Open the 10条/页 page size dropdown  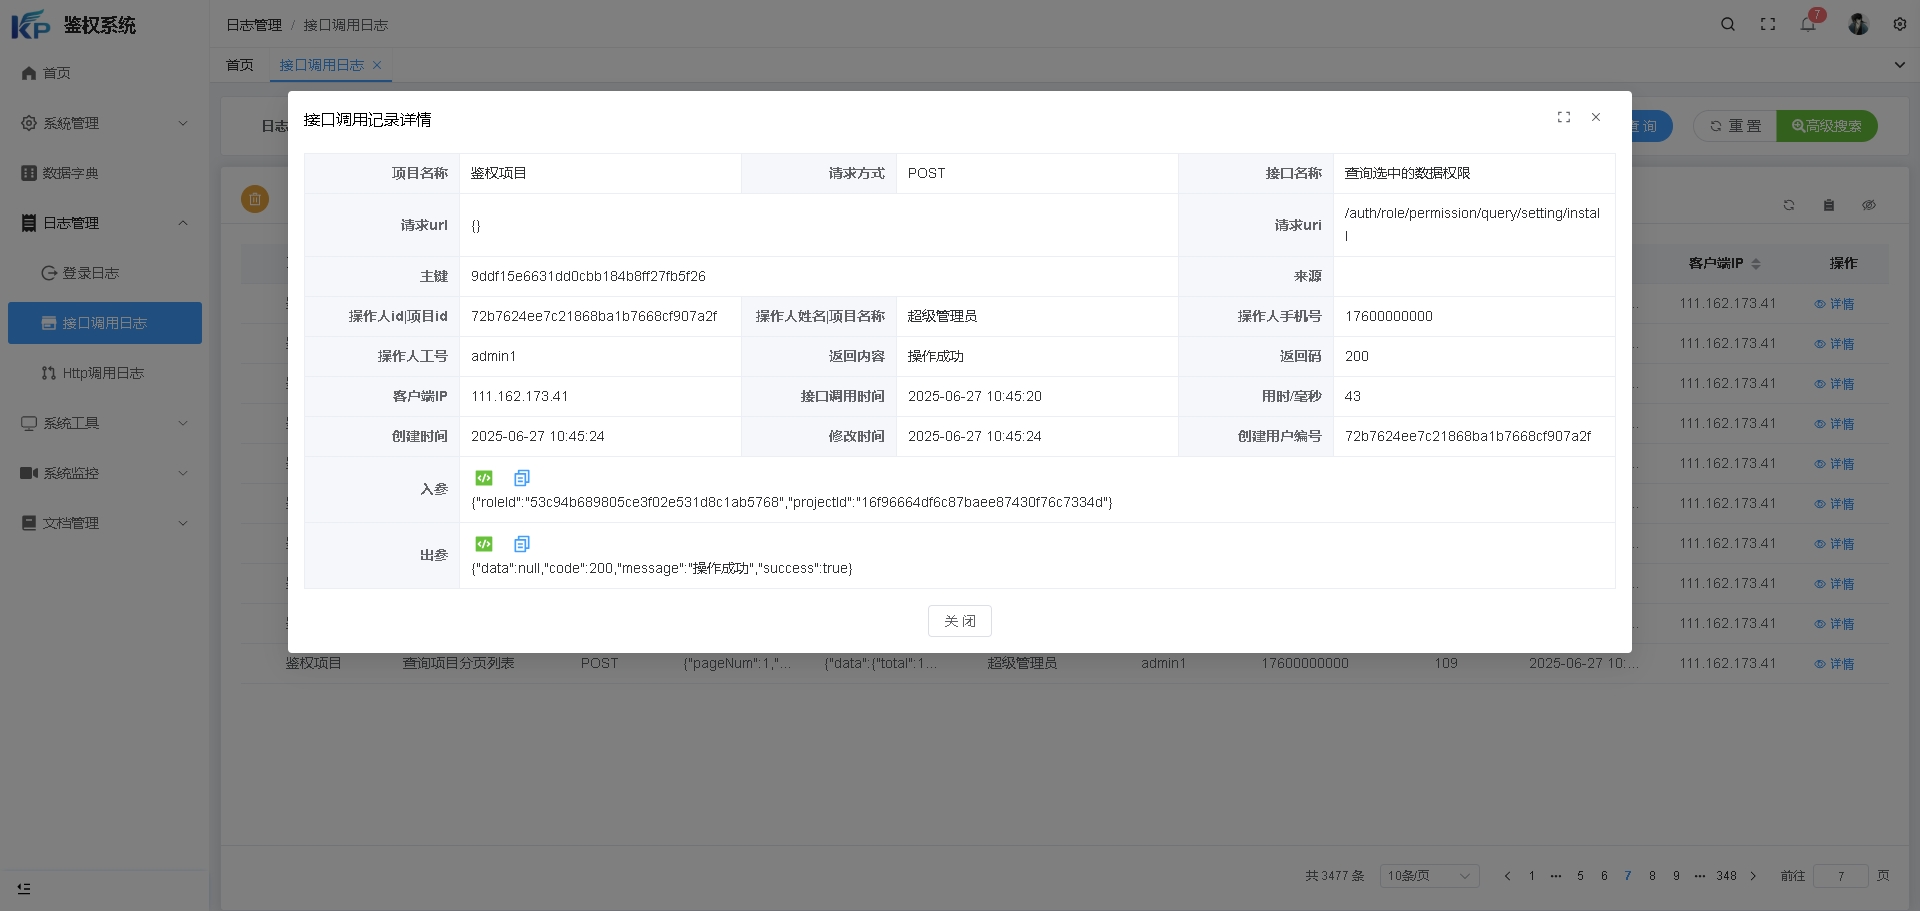click(1428, 876)
